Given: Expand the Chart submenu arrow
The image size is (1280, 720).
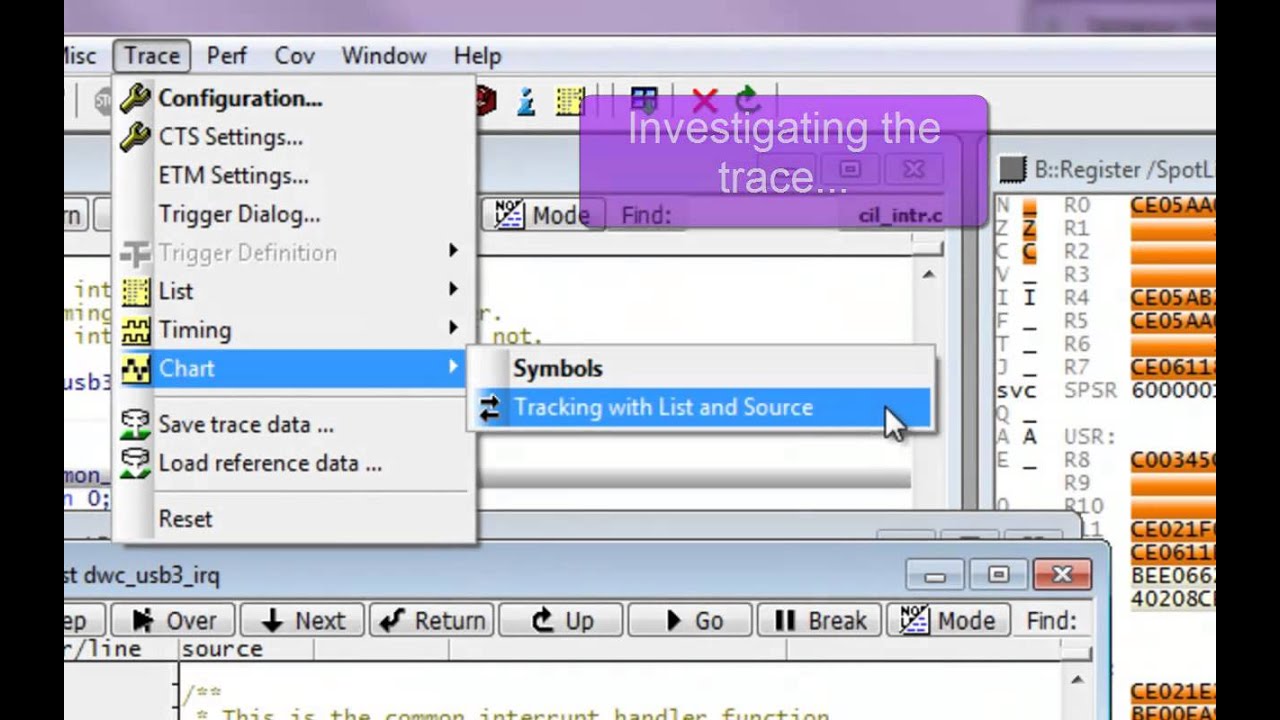Looking at the screenshot, I should [x=453, y=368].
